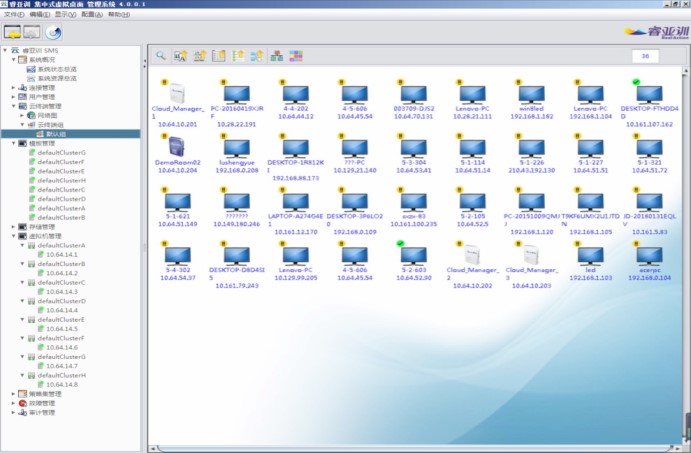This screenshot has width=691, height=453.
Task: Select terminal JD-20160131EQLV
Action: point(650,202)
